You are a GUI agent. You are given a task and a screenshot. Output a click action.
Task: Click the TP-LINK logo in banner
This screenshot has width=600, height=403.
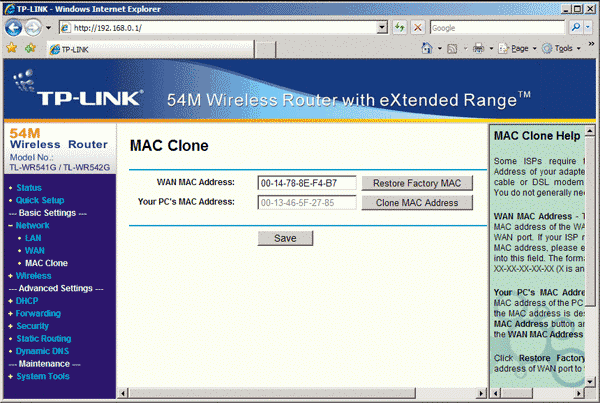point(78,89)
